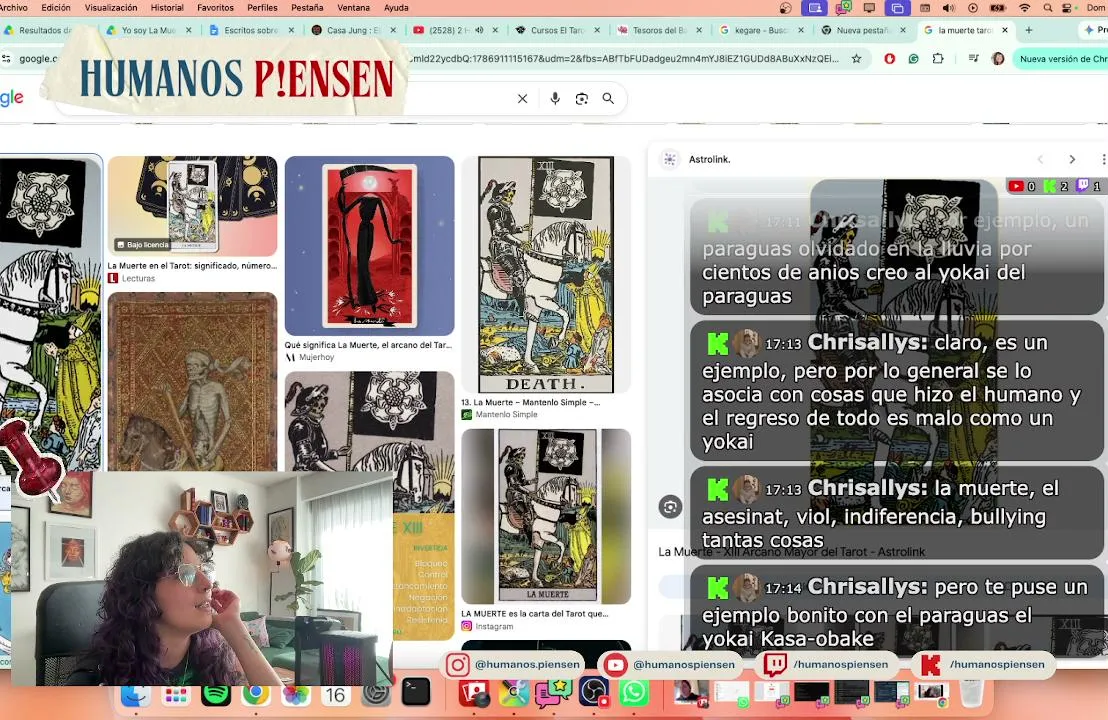Open 13. La Muerte – Mantenlo Simple link
The image size is (1108, 720).
[531, 403]
